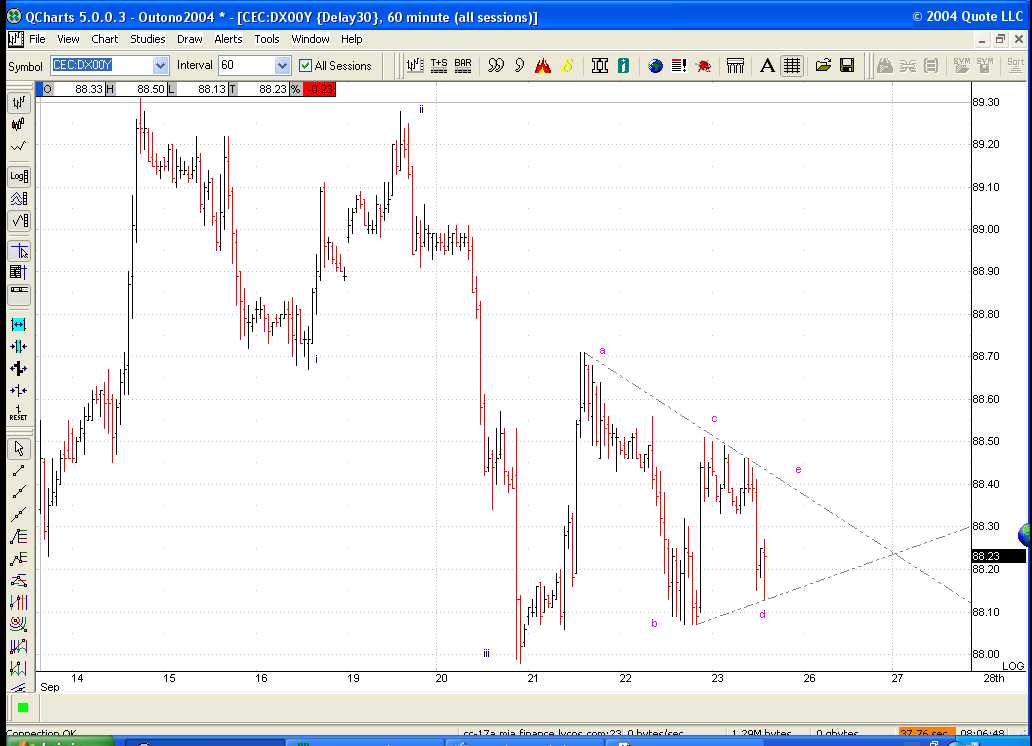
Task: Select the bar chart style icon in left toolbar
Action: [x=18, y=103]
